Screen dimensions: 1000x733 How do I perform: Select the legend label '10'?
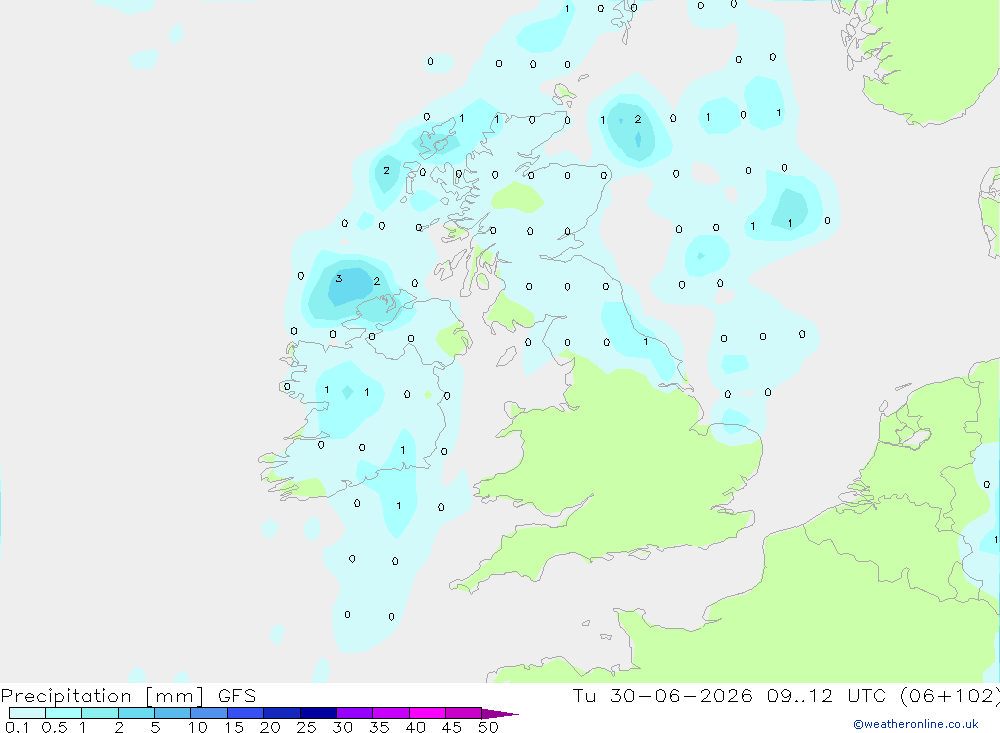click(198, 727)
